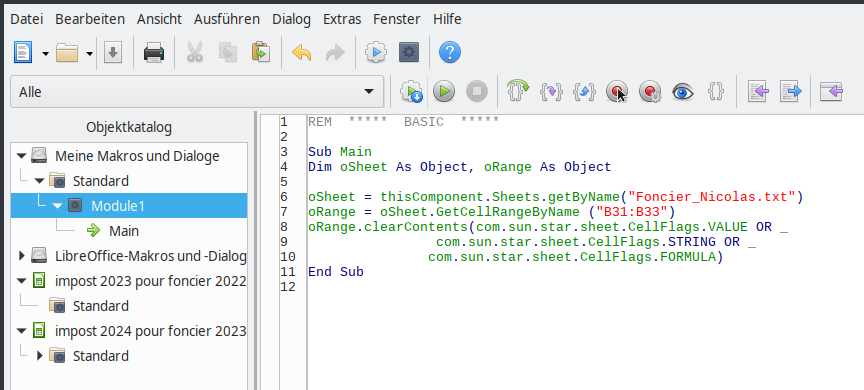Expand LibreOffice-Makros und -Dialoge node
Viewport: 864px width, 390px height.
21,256
